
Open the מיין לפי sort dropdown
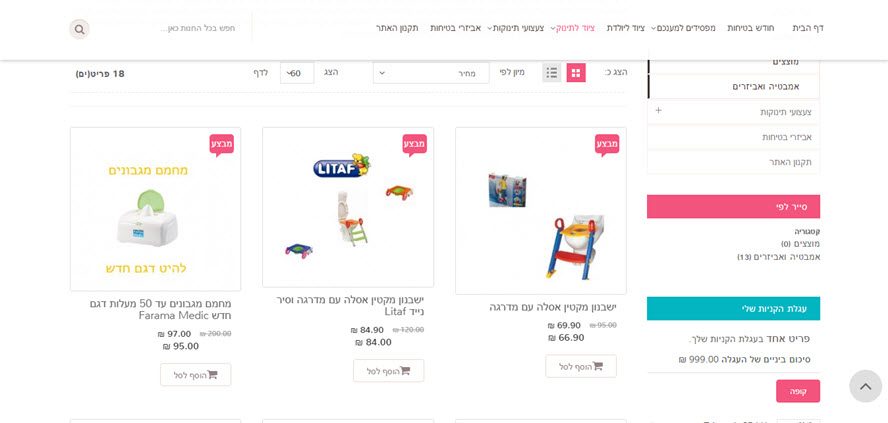pyautogui.click(x=431, y=73)
